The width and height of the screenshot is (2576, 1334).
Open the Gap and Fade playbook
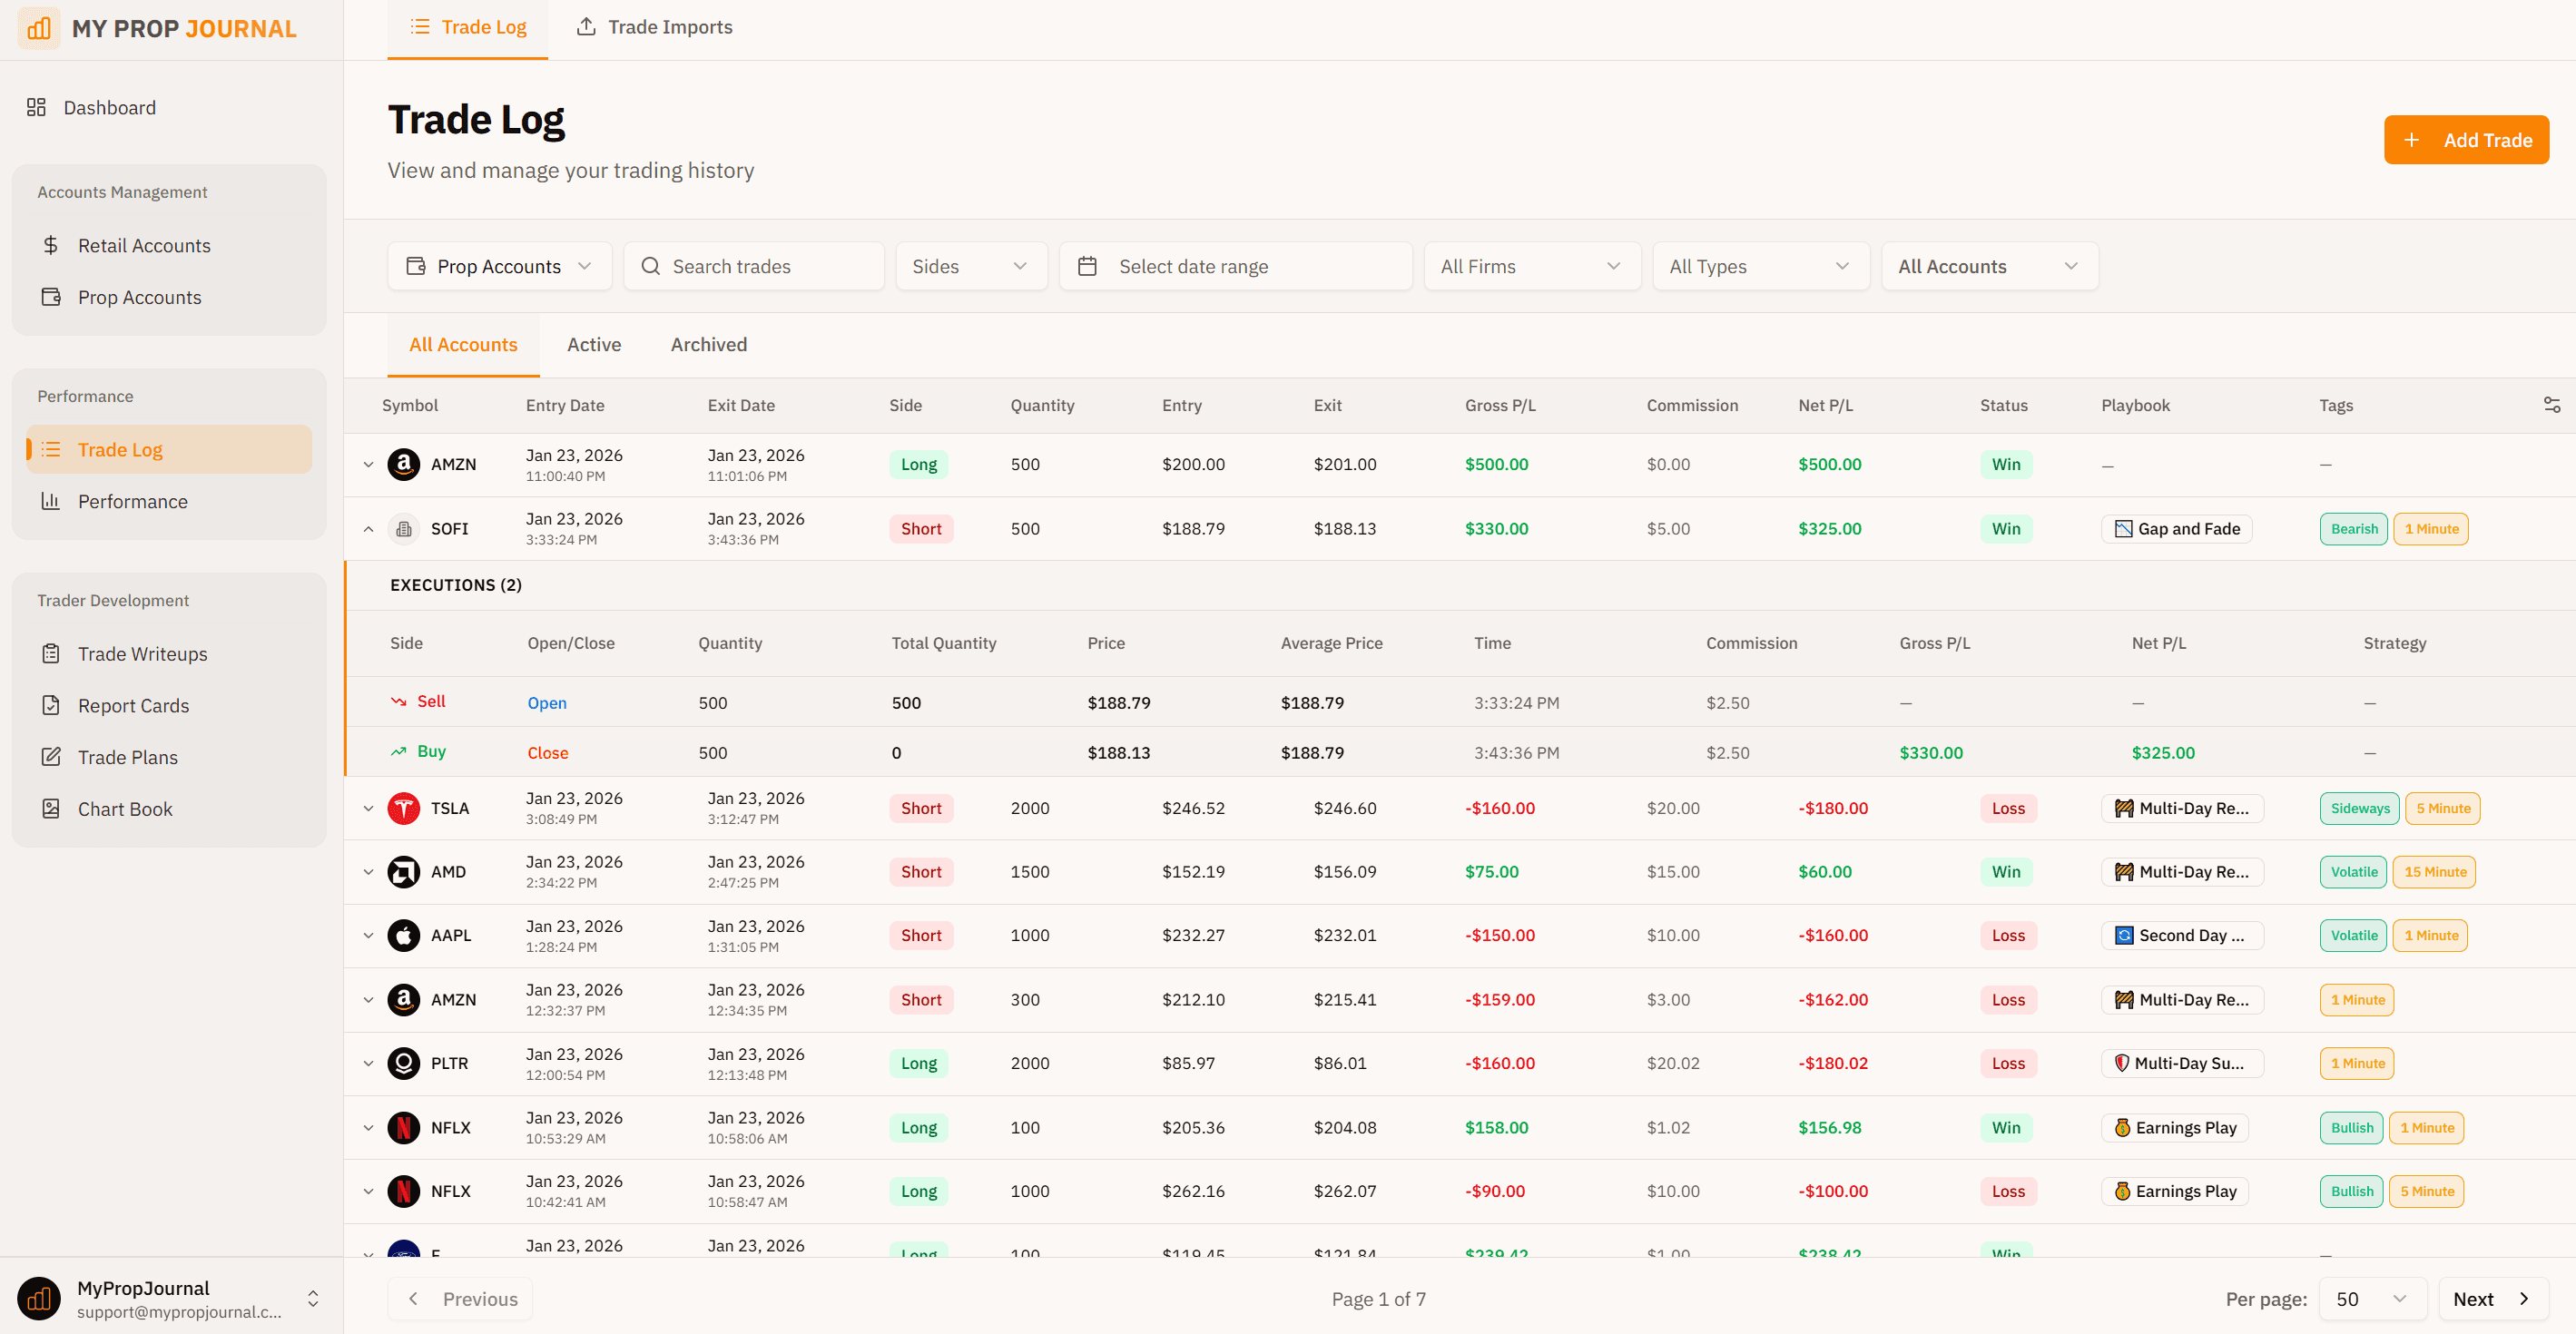click(2176, 529)
